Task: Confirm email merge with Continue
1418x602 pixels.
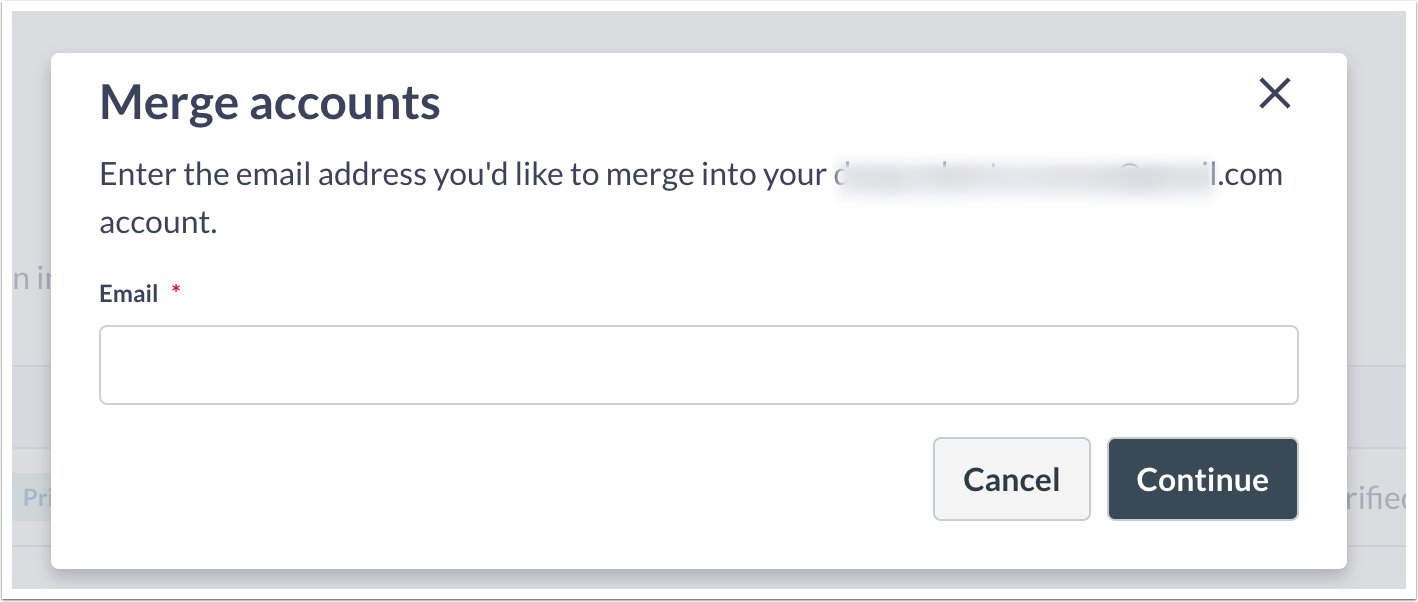Action: pyautogui.click(x=1202, y=479)
